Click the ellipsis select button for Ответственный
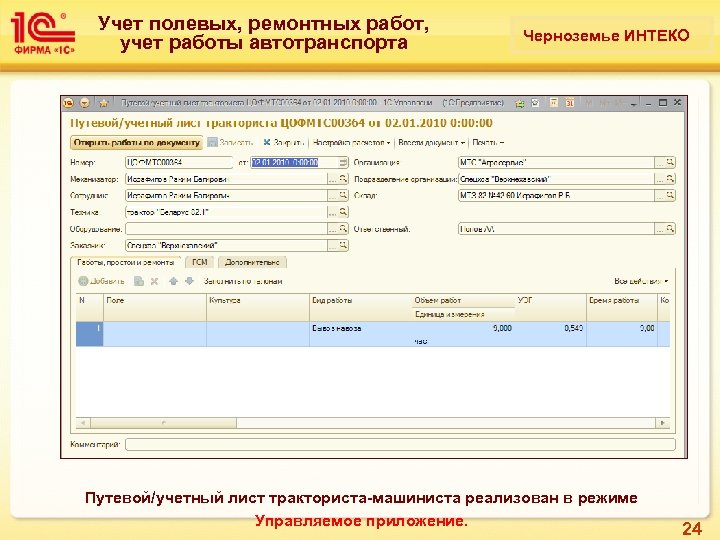This screenshot has height=540, width=720. (660, 229)
